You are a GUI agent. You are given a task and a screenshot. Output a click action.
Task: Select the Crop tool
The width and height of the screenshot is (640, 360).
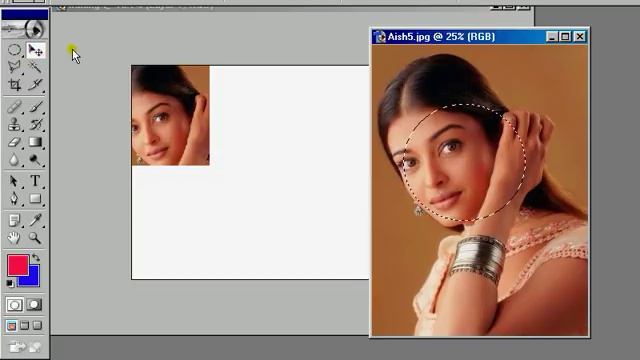click(14, 84)
